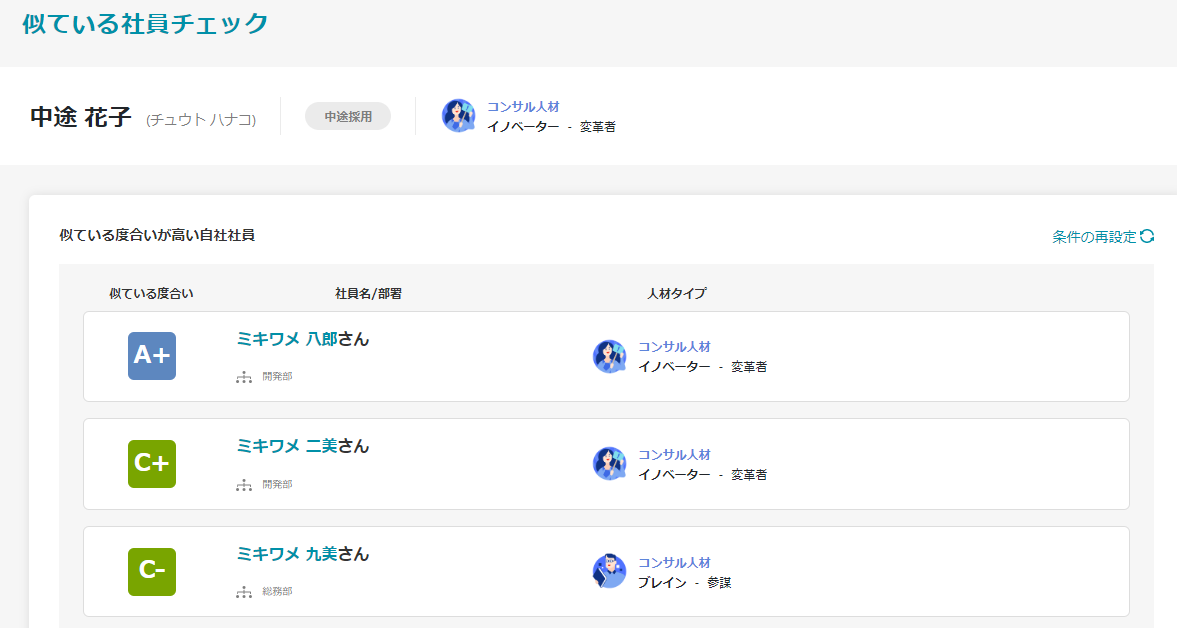The width and height of the screenshot is (1177, 628).
Task: Click イノベーター - 変革者 text in 八郎 row
Action: (x=703, y=367)
